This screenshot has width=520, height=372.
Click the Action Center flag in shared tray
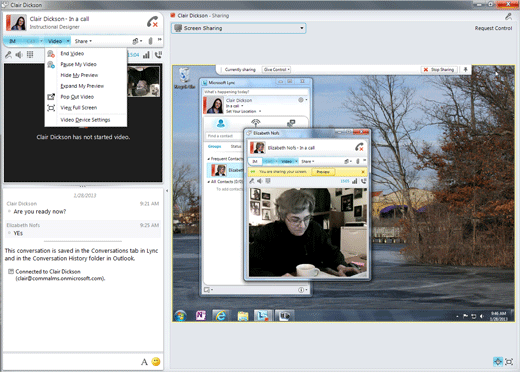pos(465,316)
